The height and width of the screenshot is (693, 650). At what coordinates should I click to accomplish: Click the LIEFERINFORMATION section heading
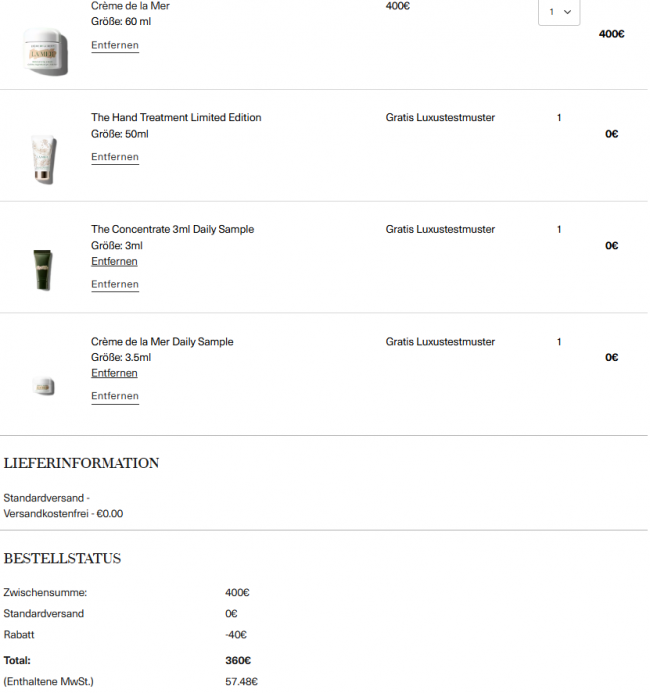coord(82,463)
